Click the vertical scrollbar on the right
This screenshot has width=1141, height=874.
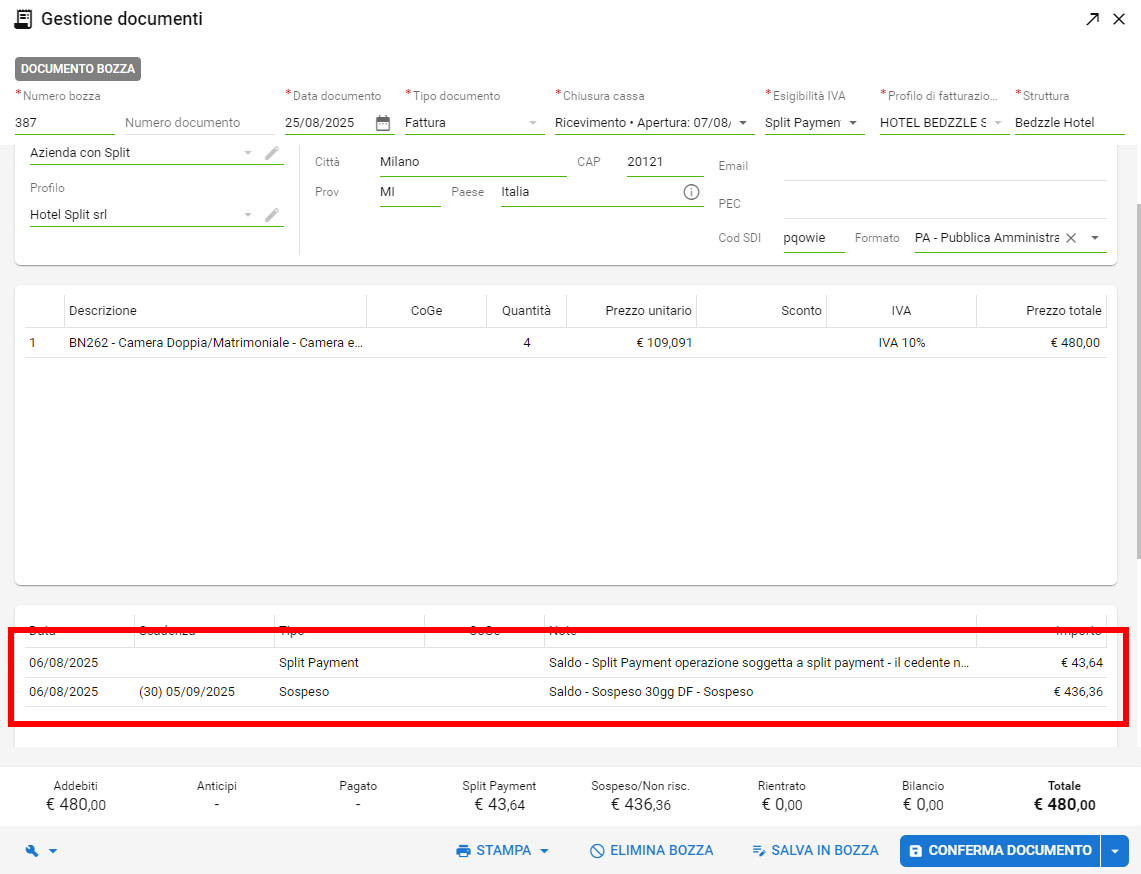click(x=1136, y=380)
